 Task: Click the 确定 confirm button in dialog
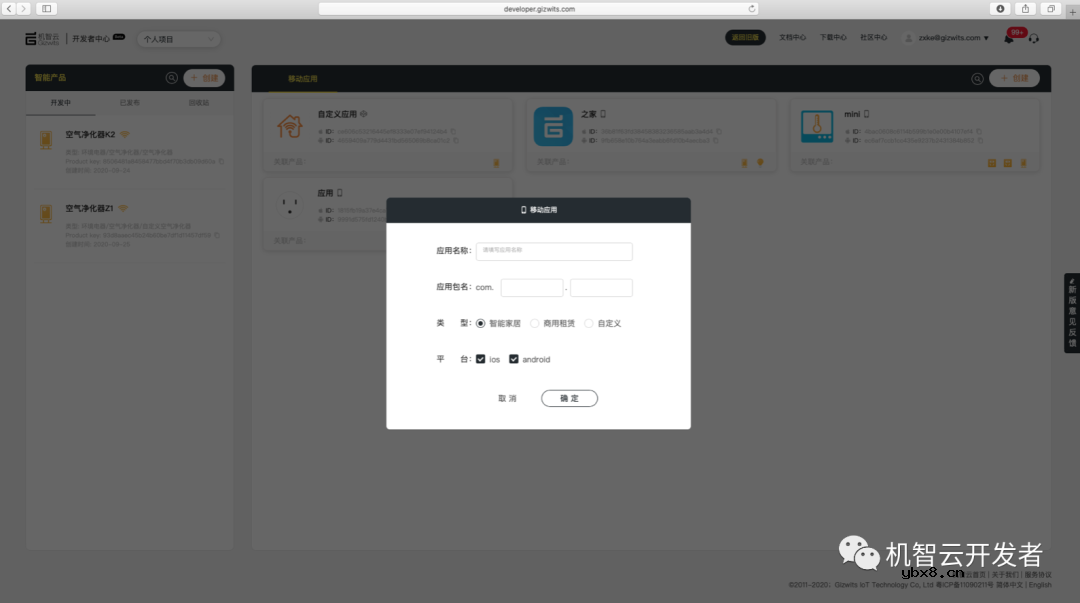[568, 398]
